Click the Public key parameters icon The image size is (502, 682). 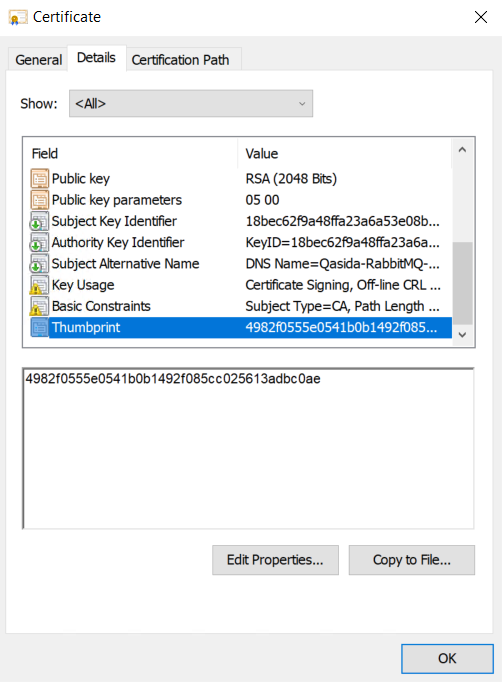pos(39,200)
